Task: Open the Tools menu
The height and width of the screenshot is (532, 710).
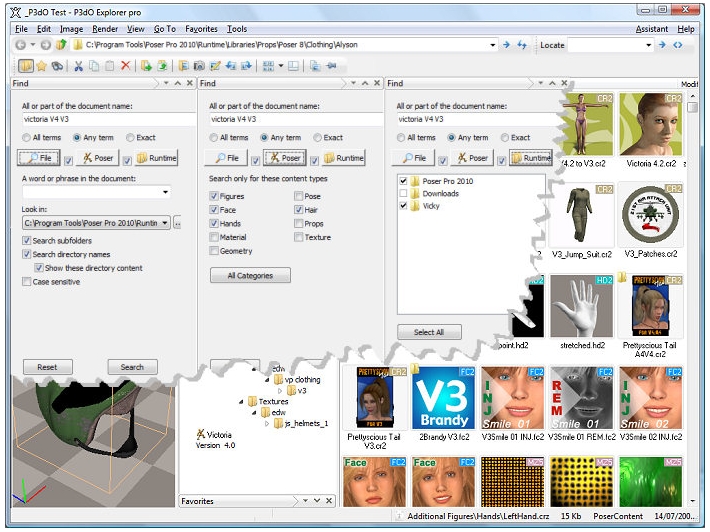Action: [x=237, y=29]
